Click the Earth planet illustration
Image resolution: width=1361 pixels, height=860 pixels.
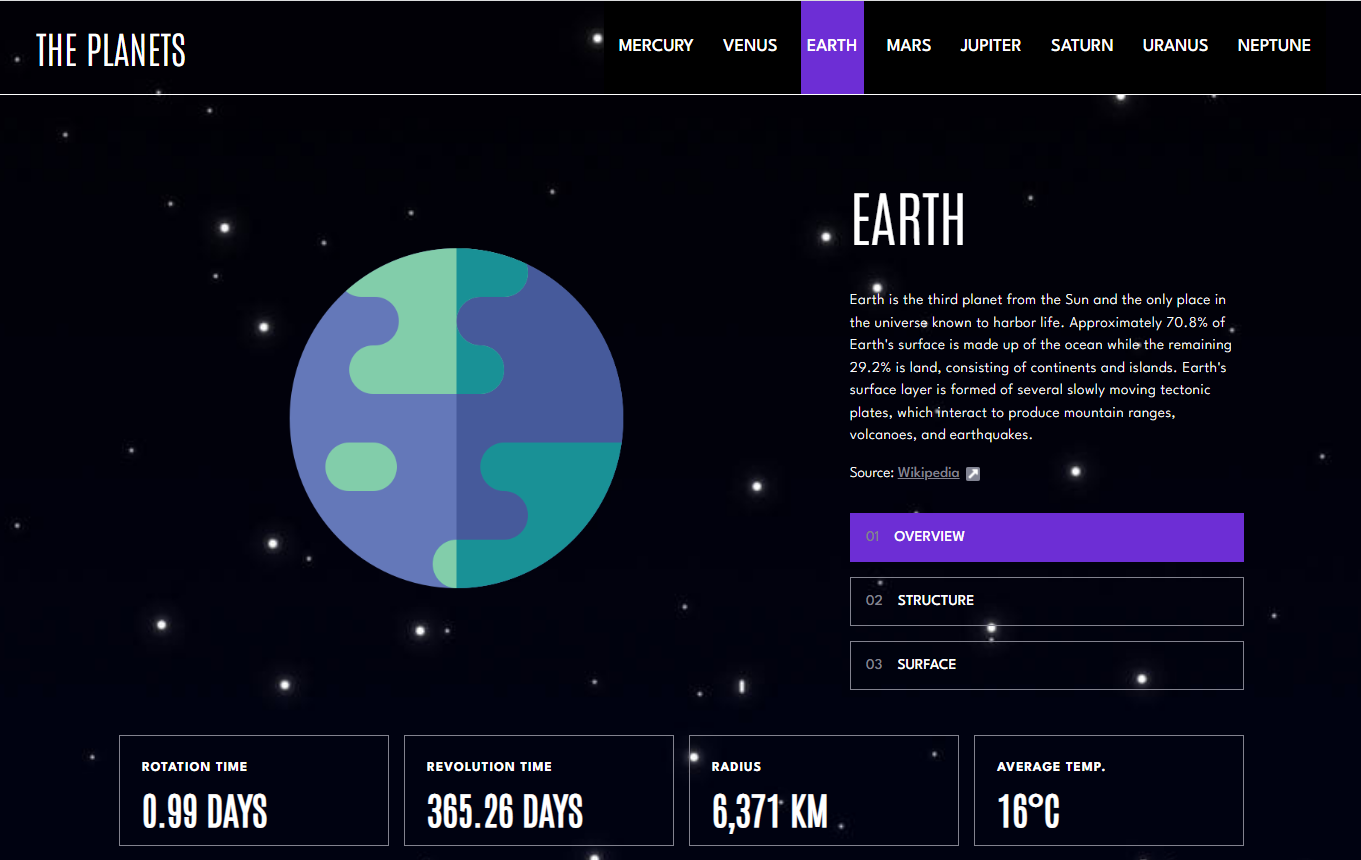[x=456, y=418]
